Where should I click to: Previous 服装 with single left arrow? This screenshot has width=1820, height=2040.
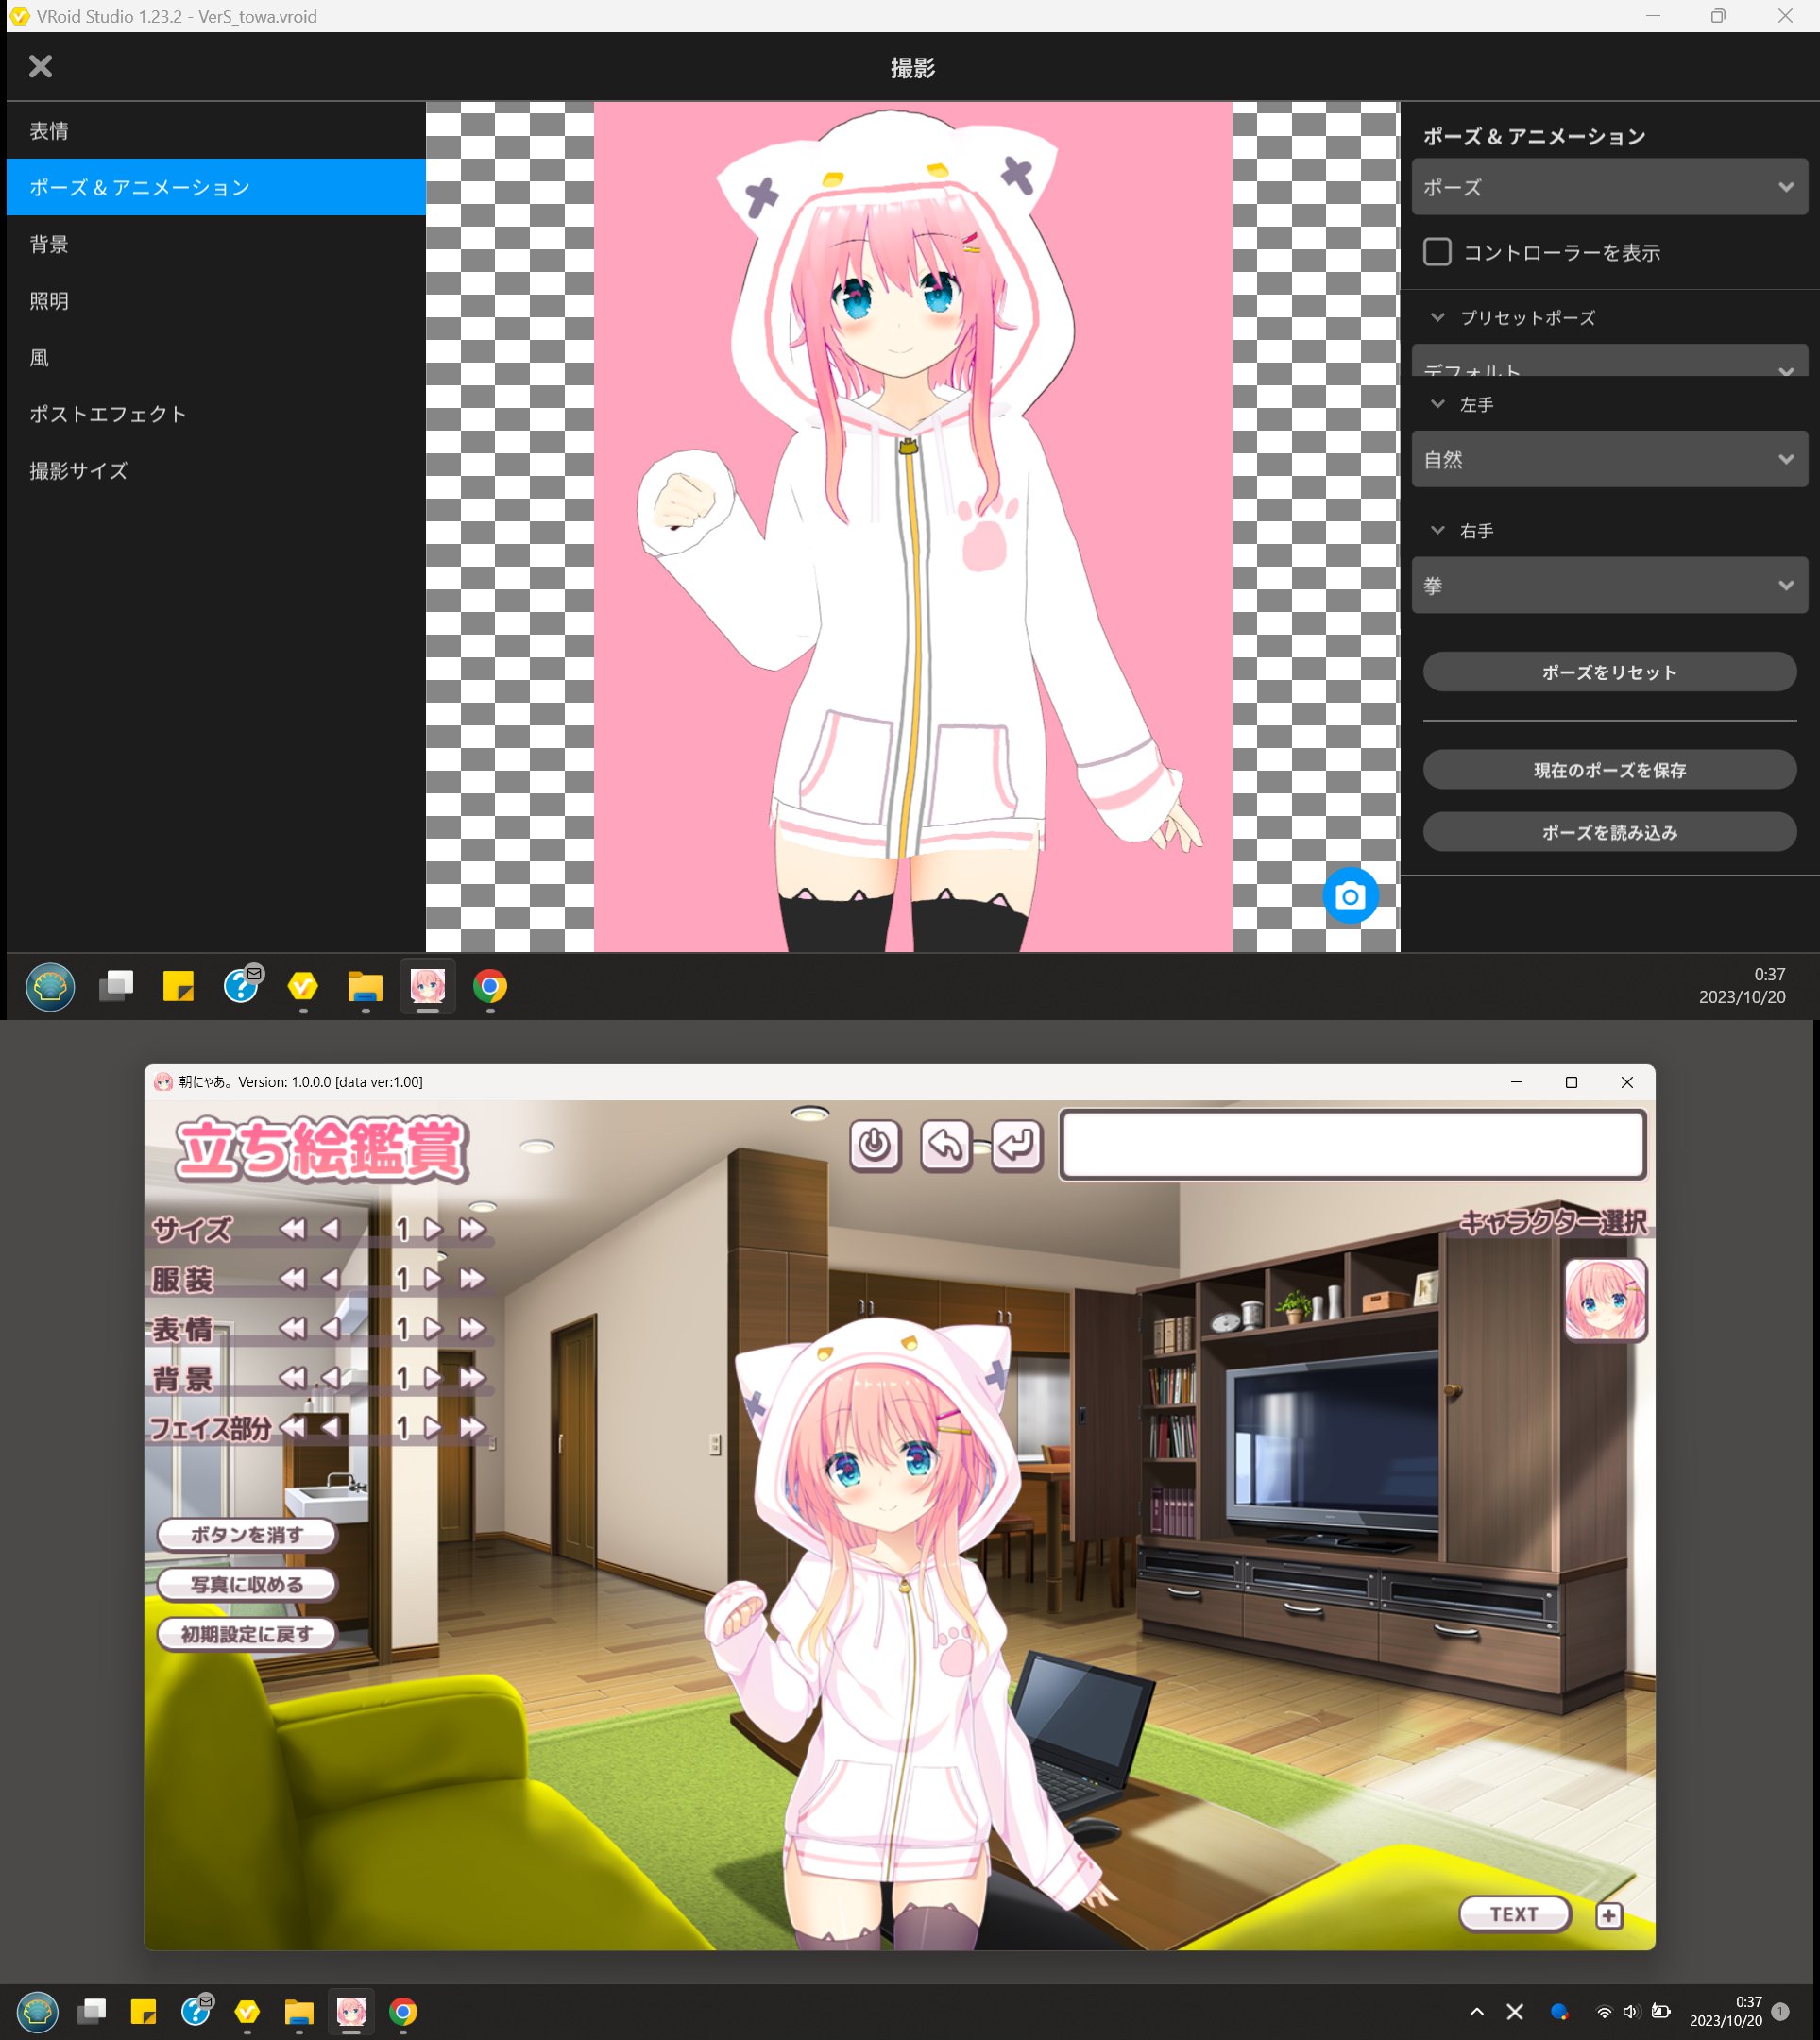tap(330, 1278)
